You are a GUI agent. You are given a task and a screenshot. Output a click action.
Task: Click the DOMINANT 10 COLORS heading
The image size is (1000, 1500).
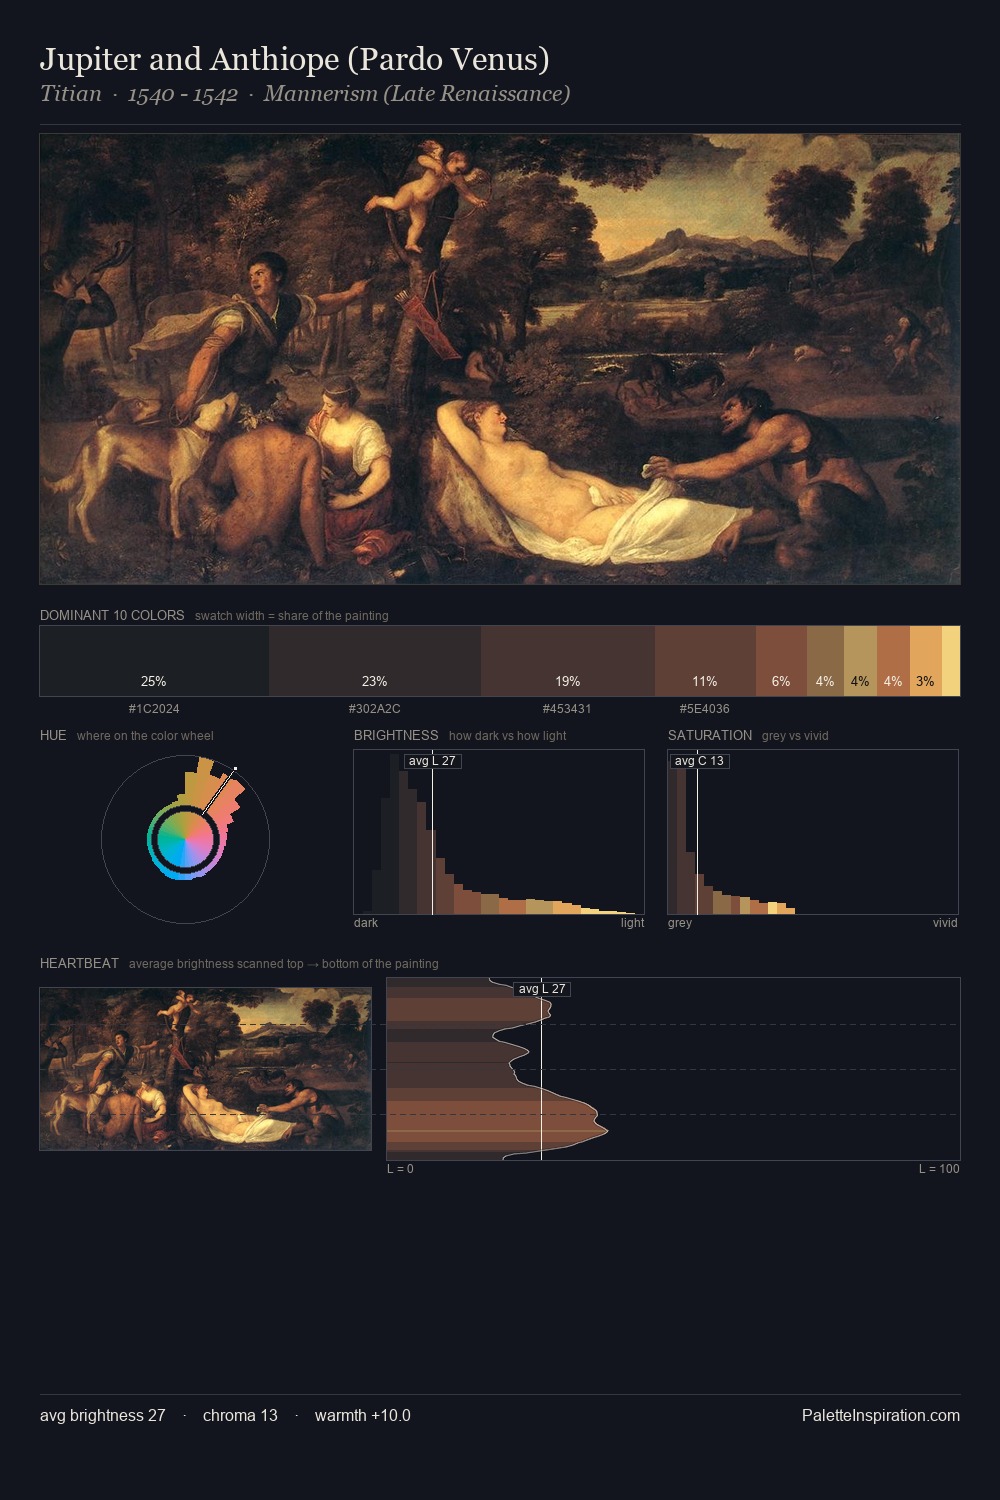pos(112,615)
